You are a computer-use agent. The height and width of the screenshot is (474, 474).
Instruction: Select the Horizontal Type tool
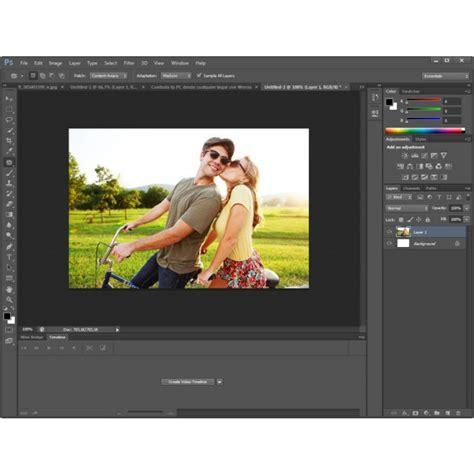(9, 257)
